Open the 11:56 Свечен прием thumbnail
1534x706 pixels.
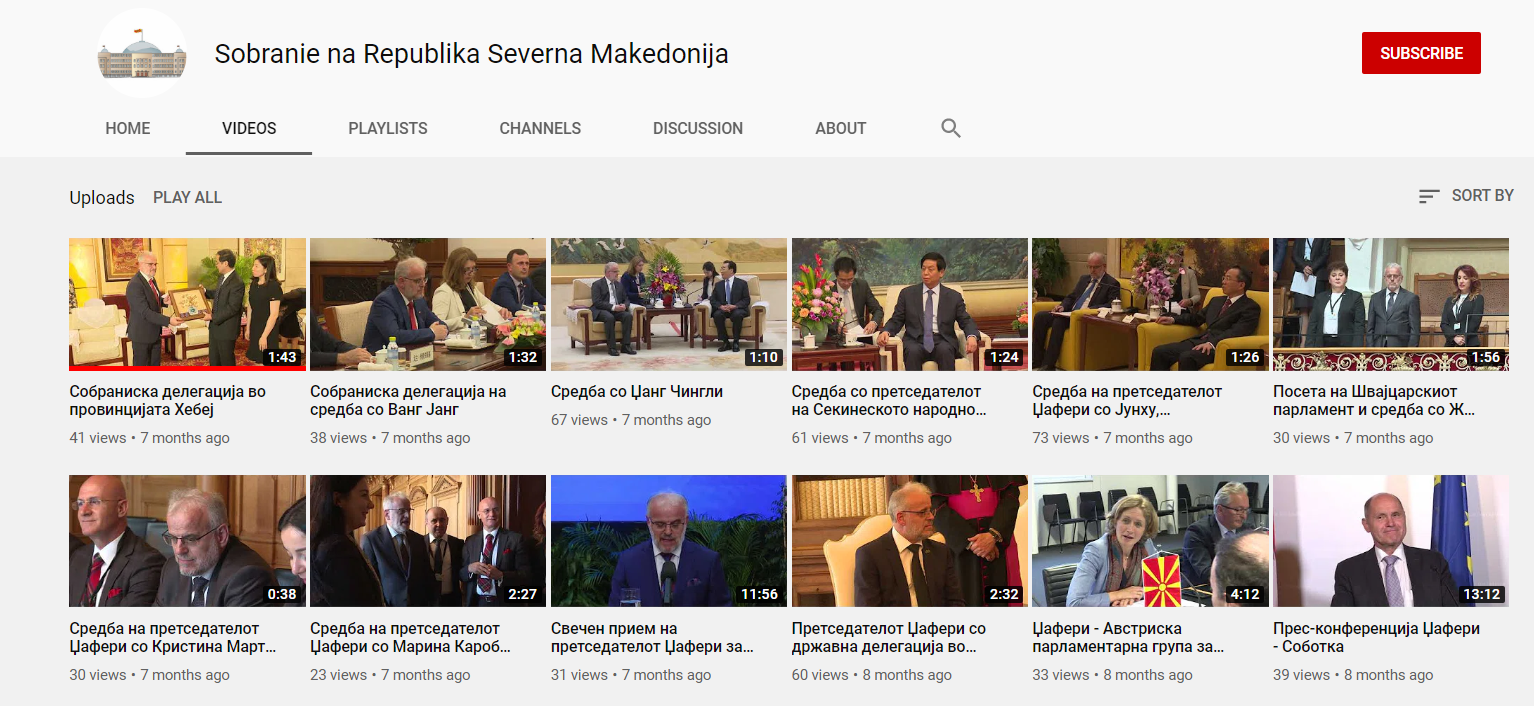click(669, 541)
